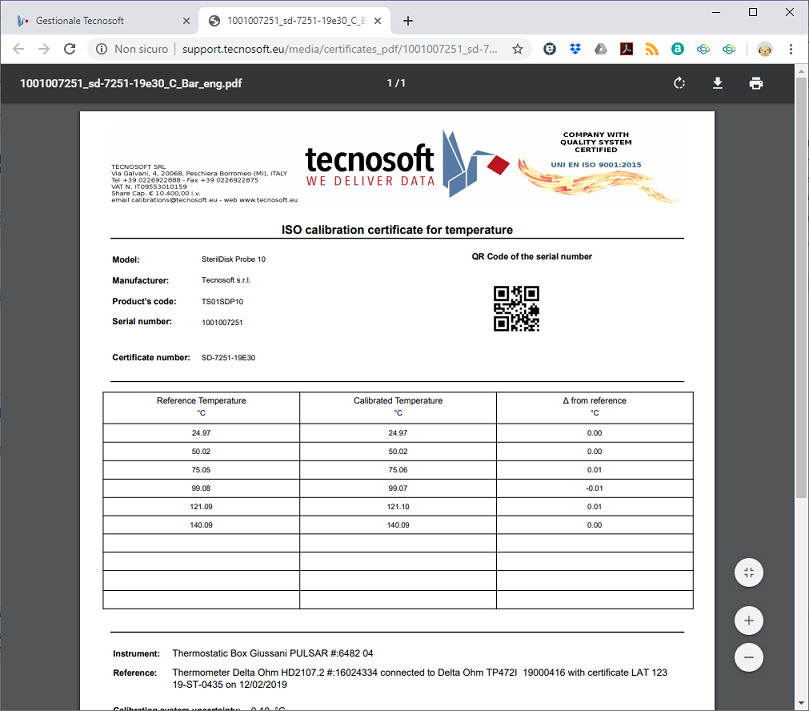Reload the current page
Screen dimensions: 809x711
(70, 49)
